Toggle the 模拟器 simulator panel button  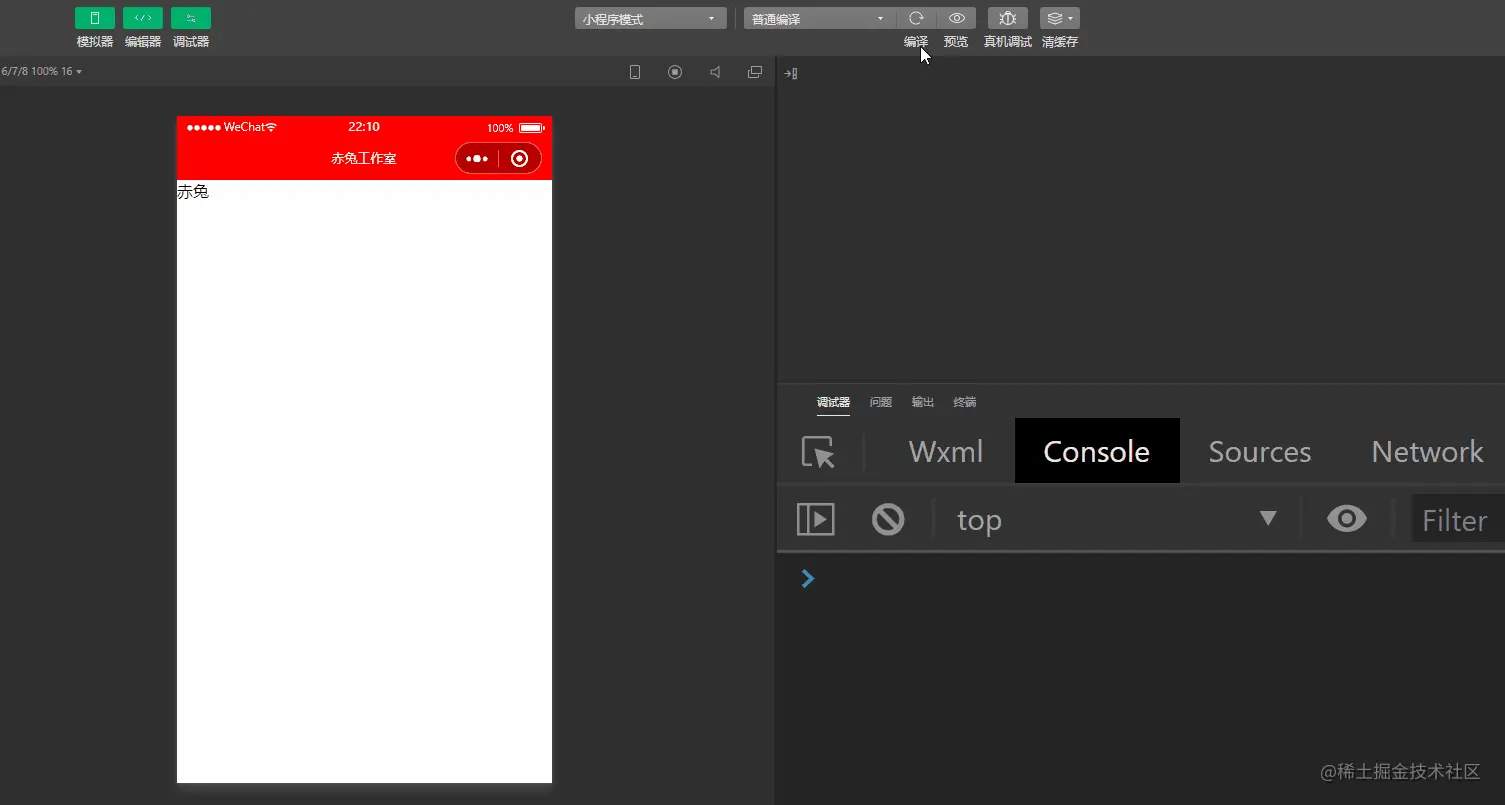(95, 18)
